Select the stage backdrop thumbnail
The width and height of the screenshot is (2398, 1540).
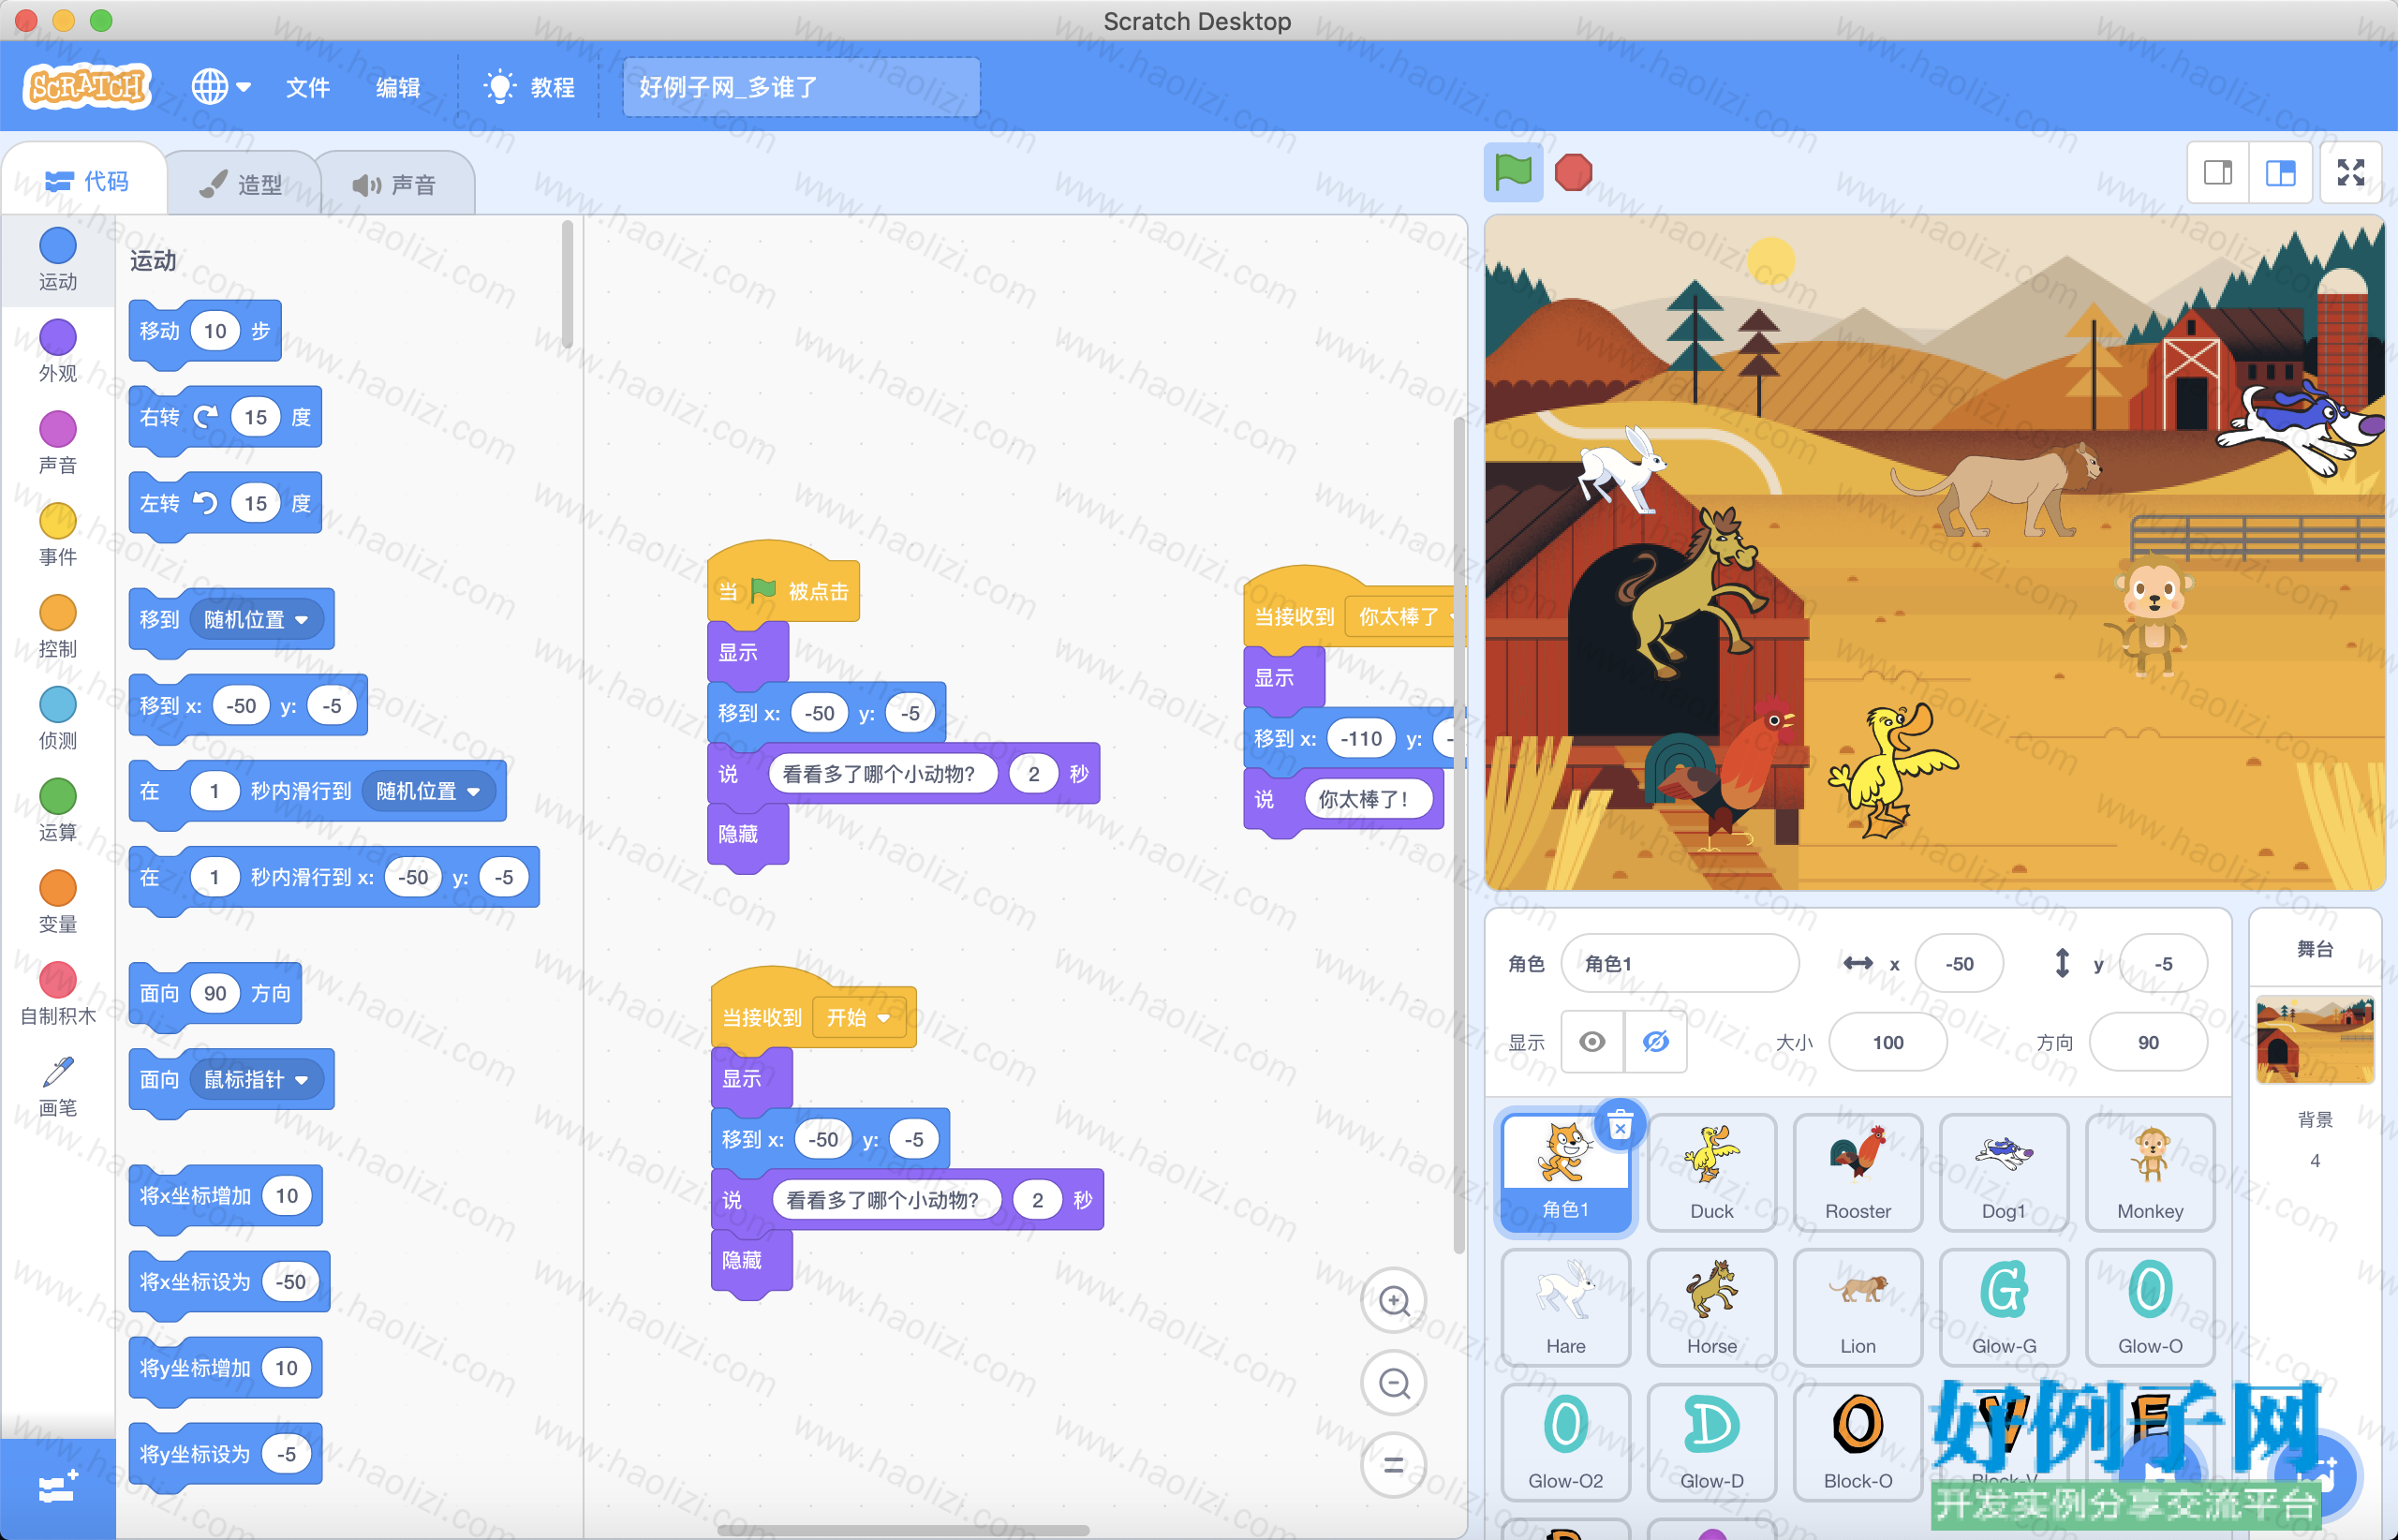click(2315, 1040)
